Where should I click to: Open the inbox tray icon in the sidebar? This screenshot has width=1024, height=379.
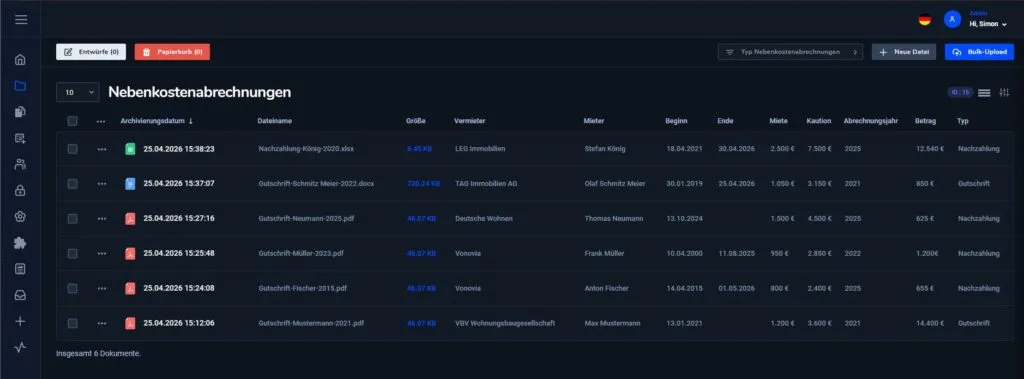pos(20,295)
